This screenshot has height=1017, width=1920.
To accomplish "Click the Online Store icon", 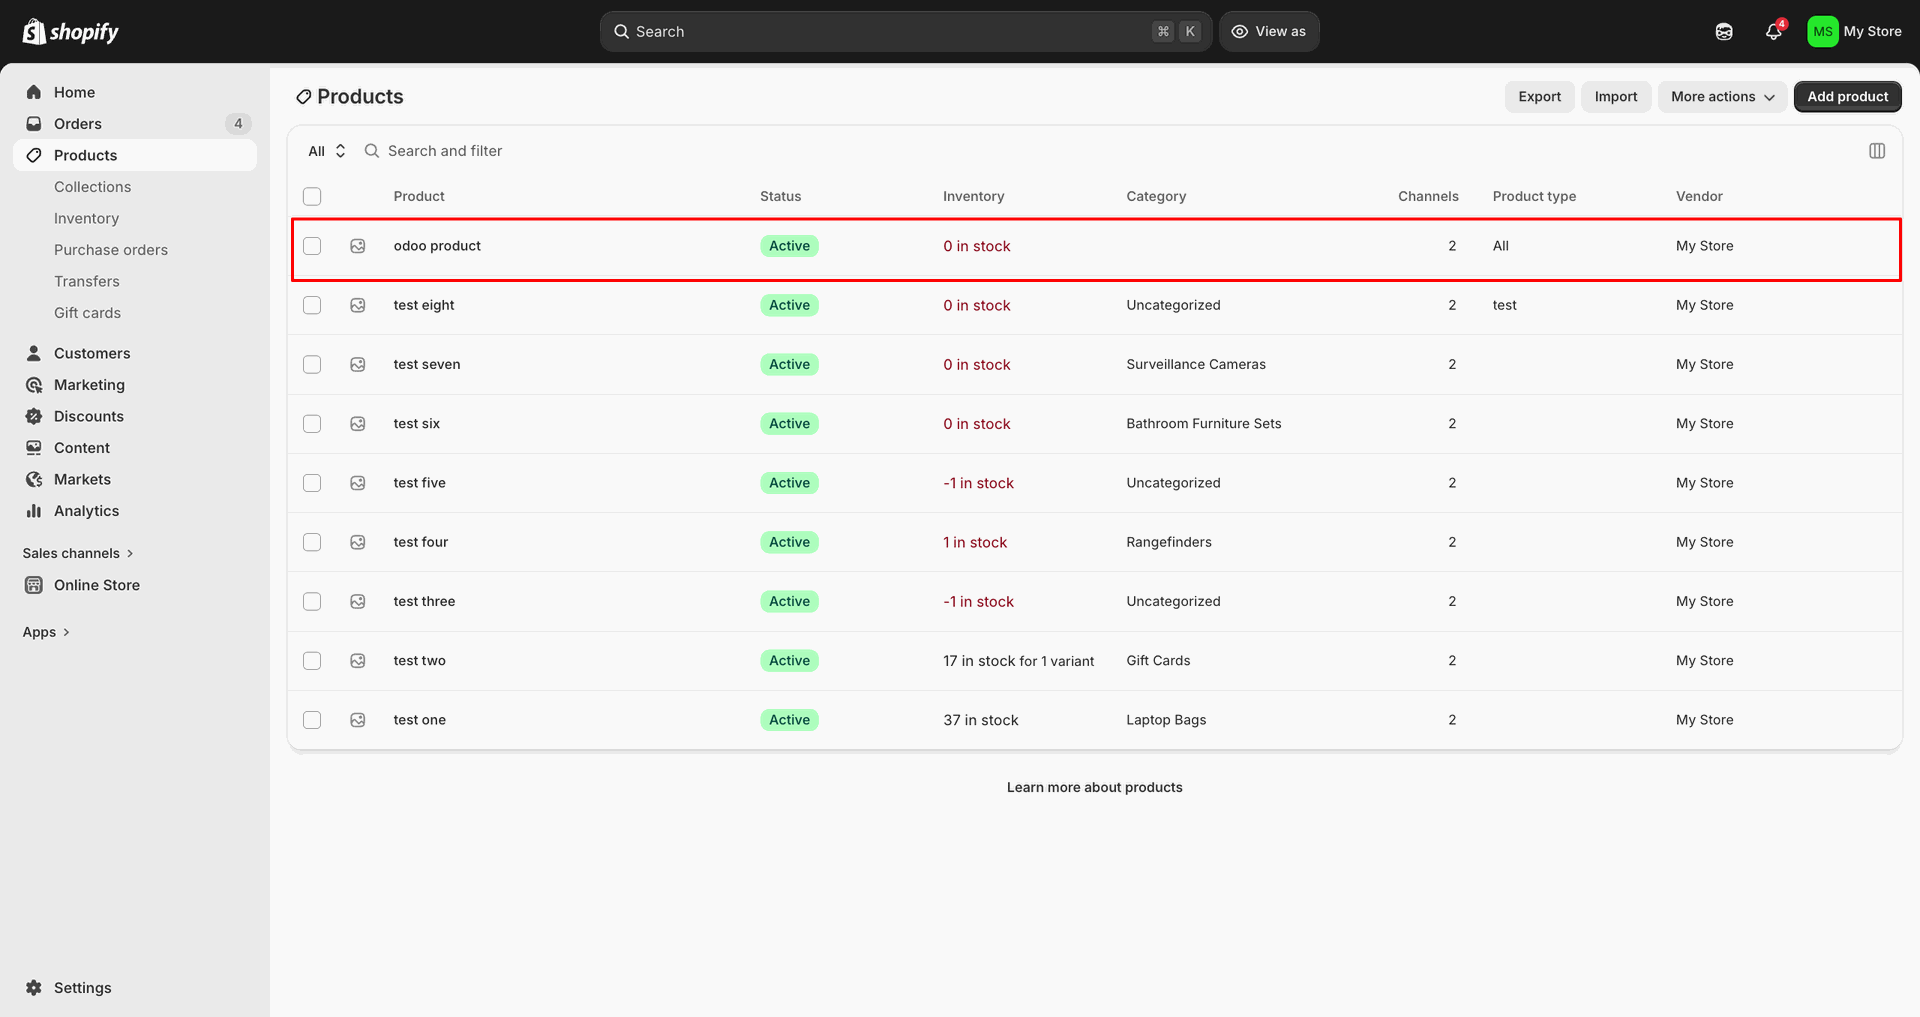I will pyautogui.click(x=34, y=585).
